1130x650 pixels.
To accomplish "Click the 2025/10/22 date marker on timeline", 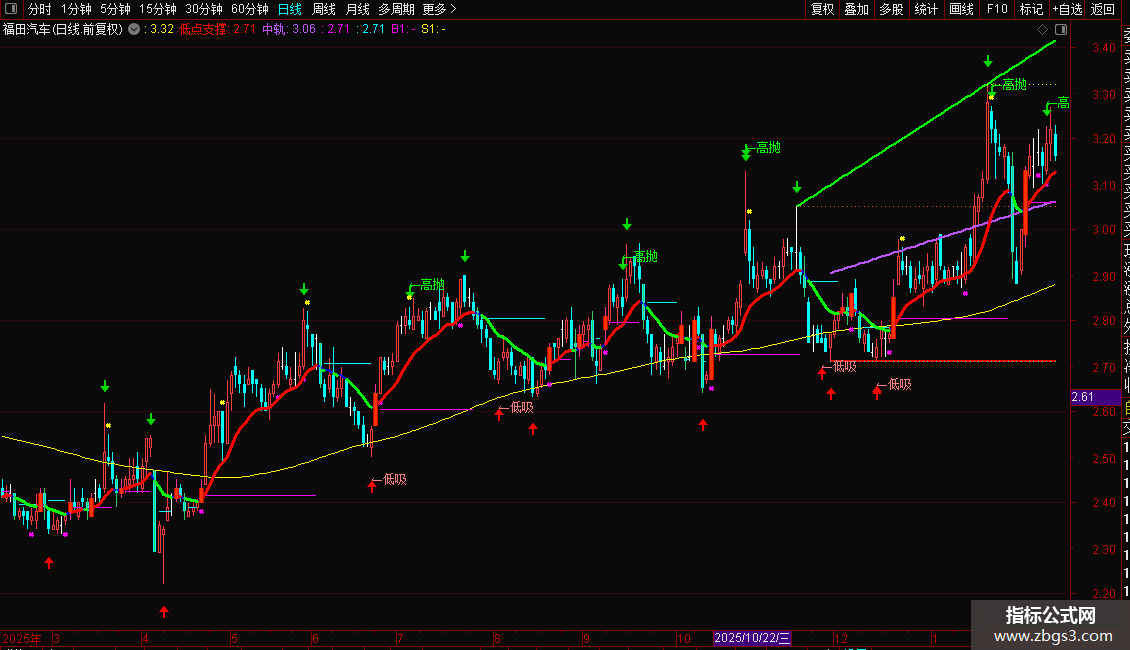I will pyautogui.click(x=753, y=638).
